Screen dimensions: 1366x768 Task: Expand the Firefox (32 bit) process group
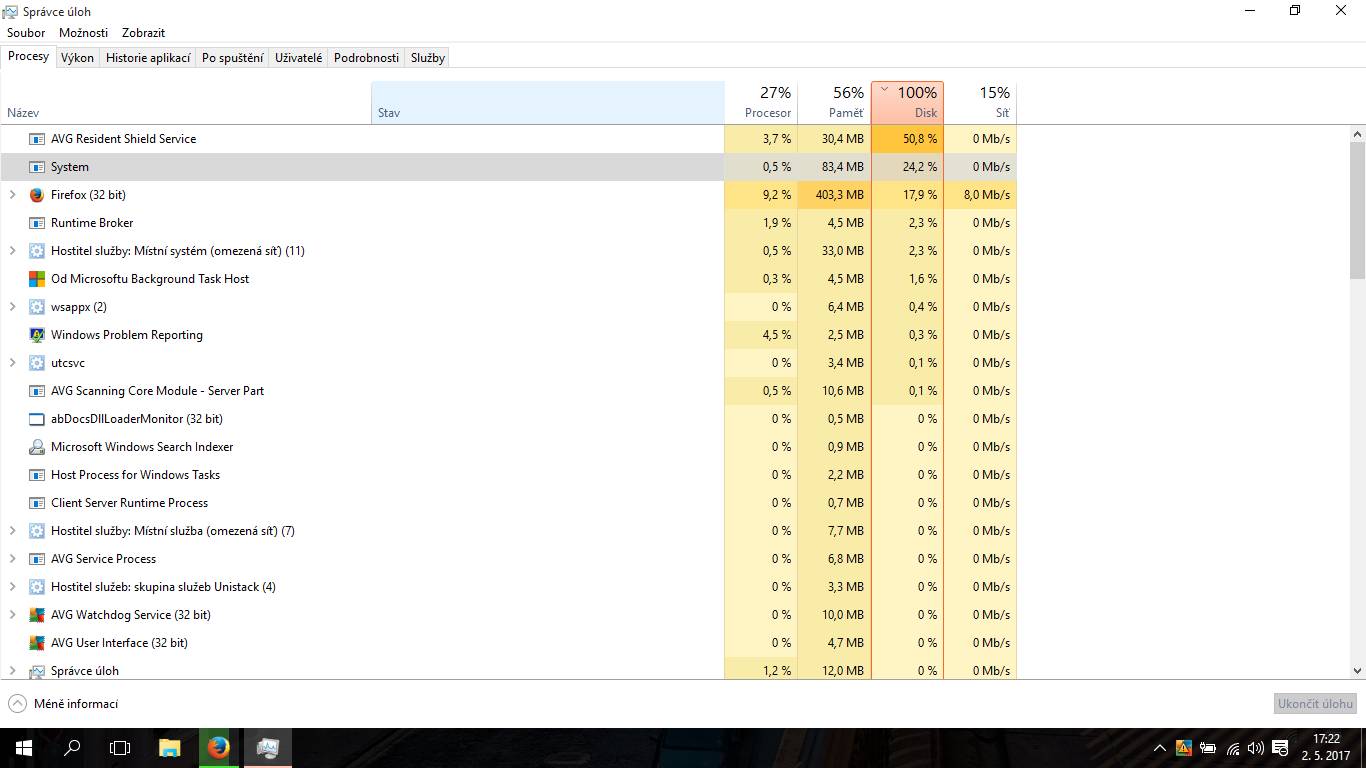[12, 195]
